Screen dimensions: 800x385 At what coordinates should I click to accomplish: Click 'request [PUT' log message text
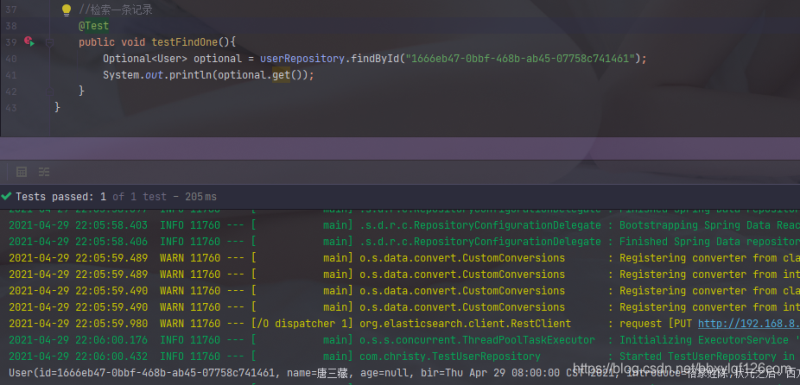coord(656,324)
